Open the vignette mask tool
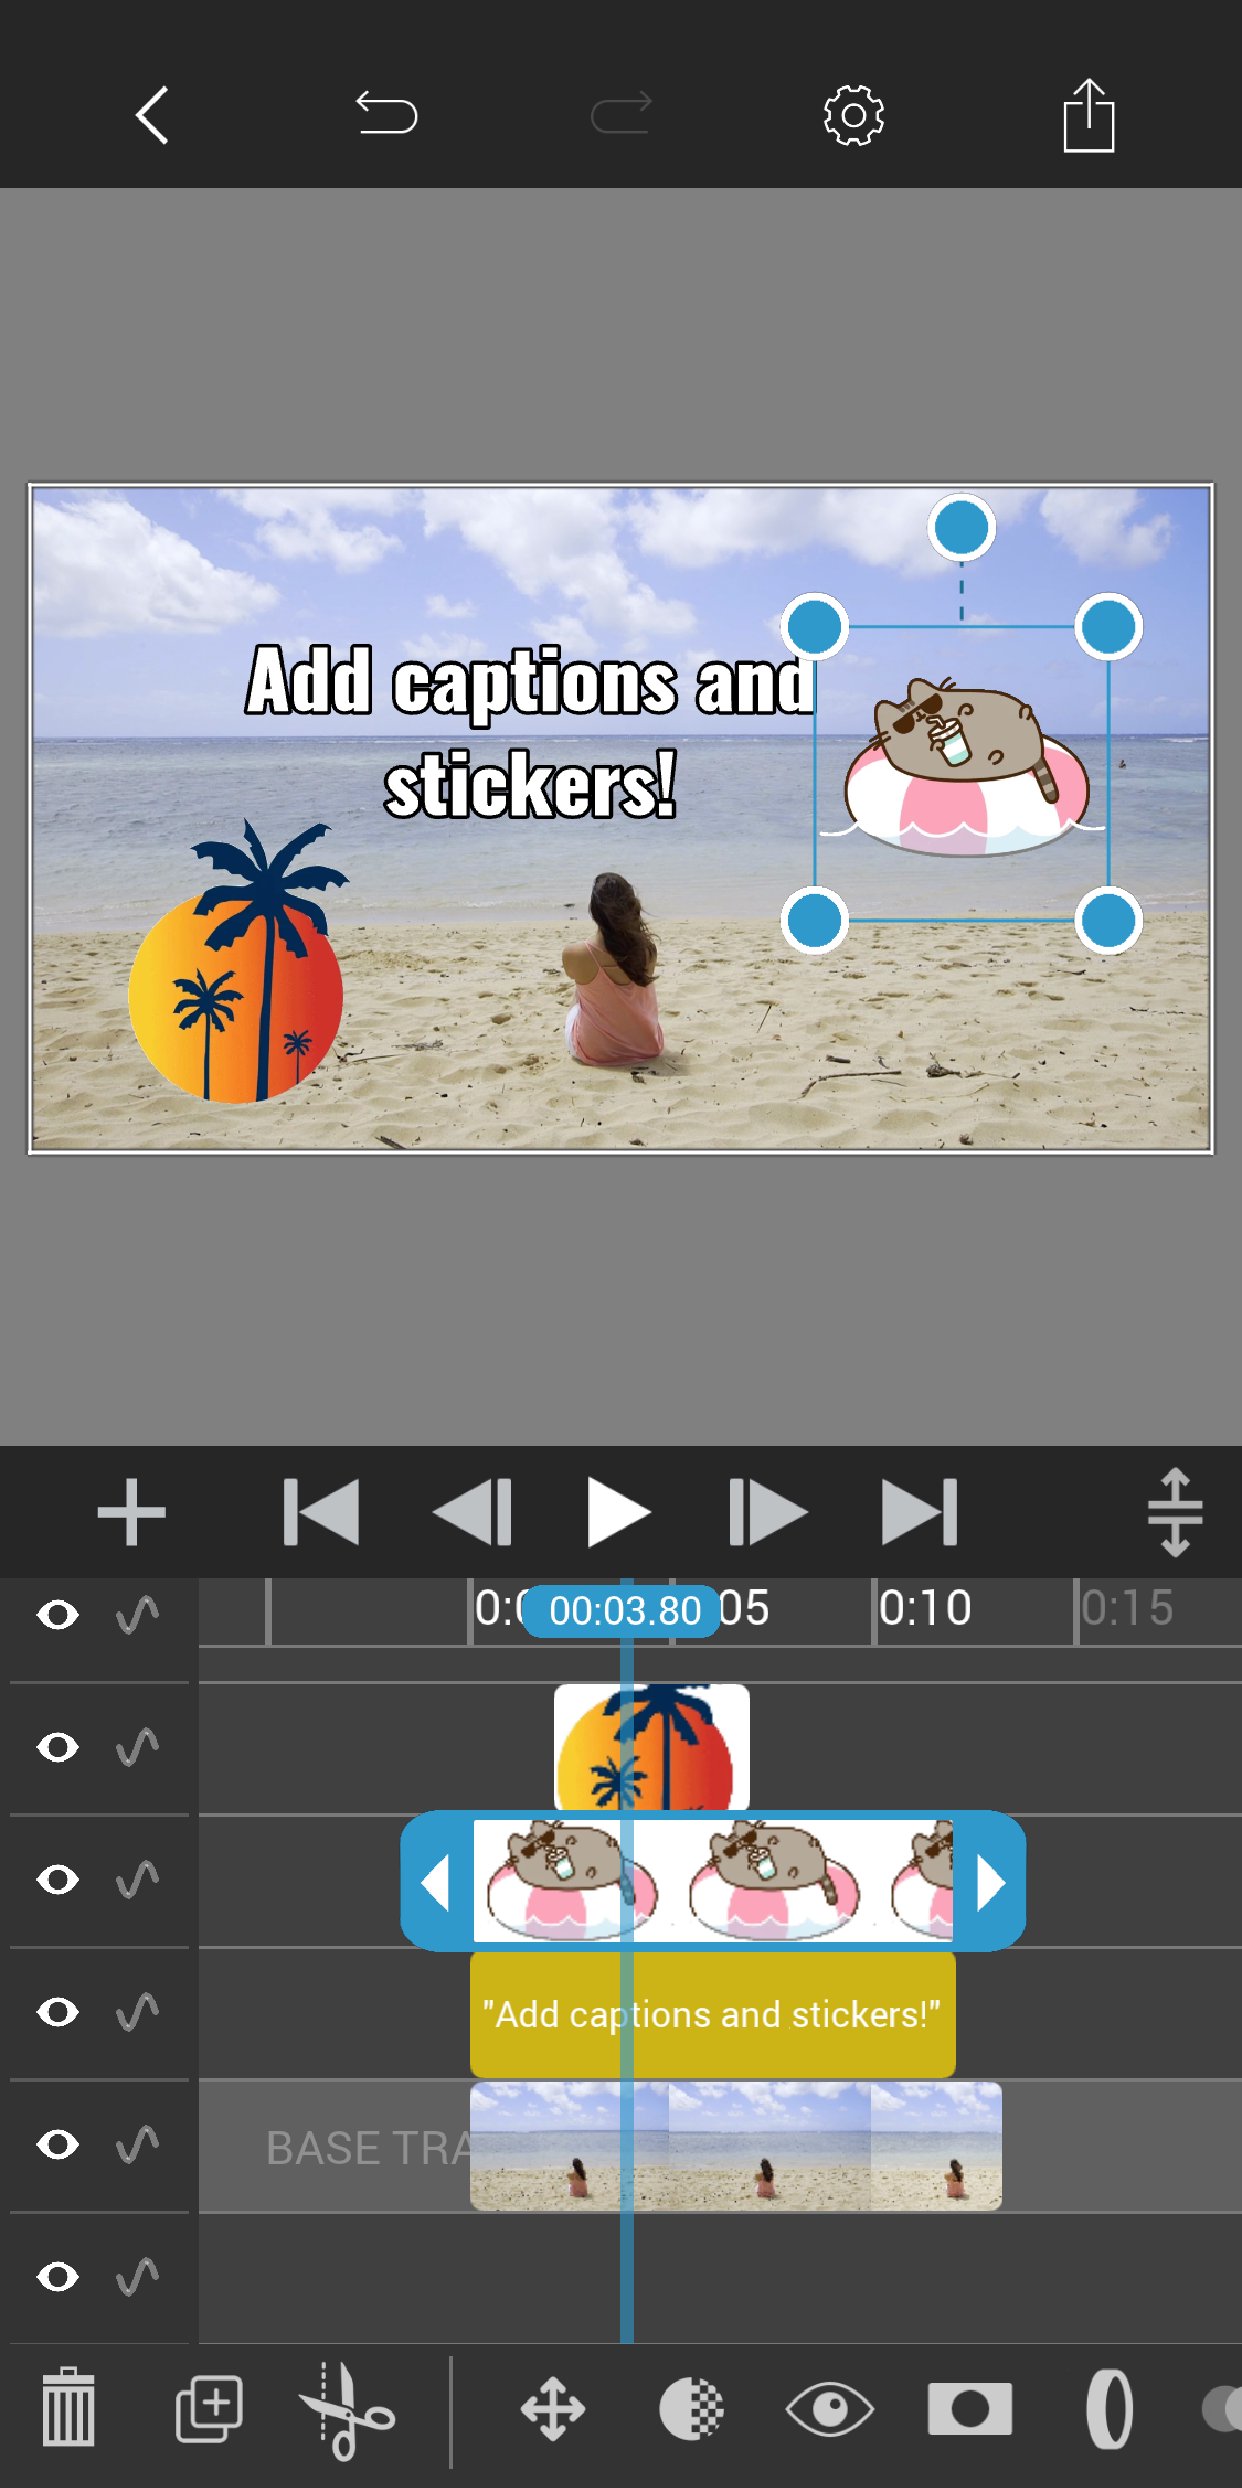The height and width of the screenshot is (2488, 1242). point(969,2410)
